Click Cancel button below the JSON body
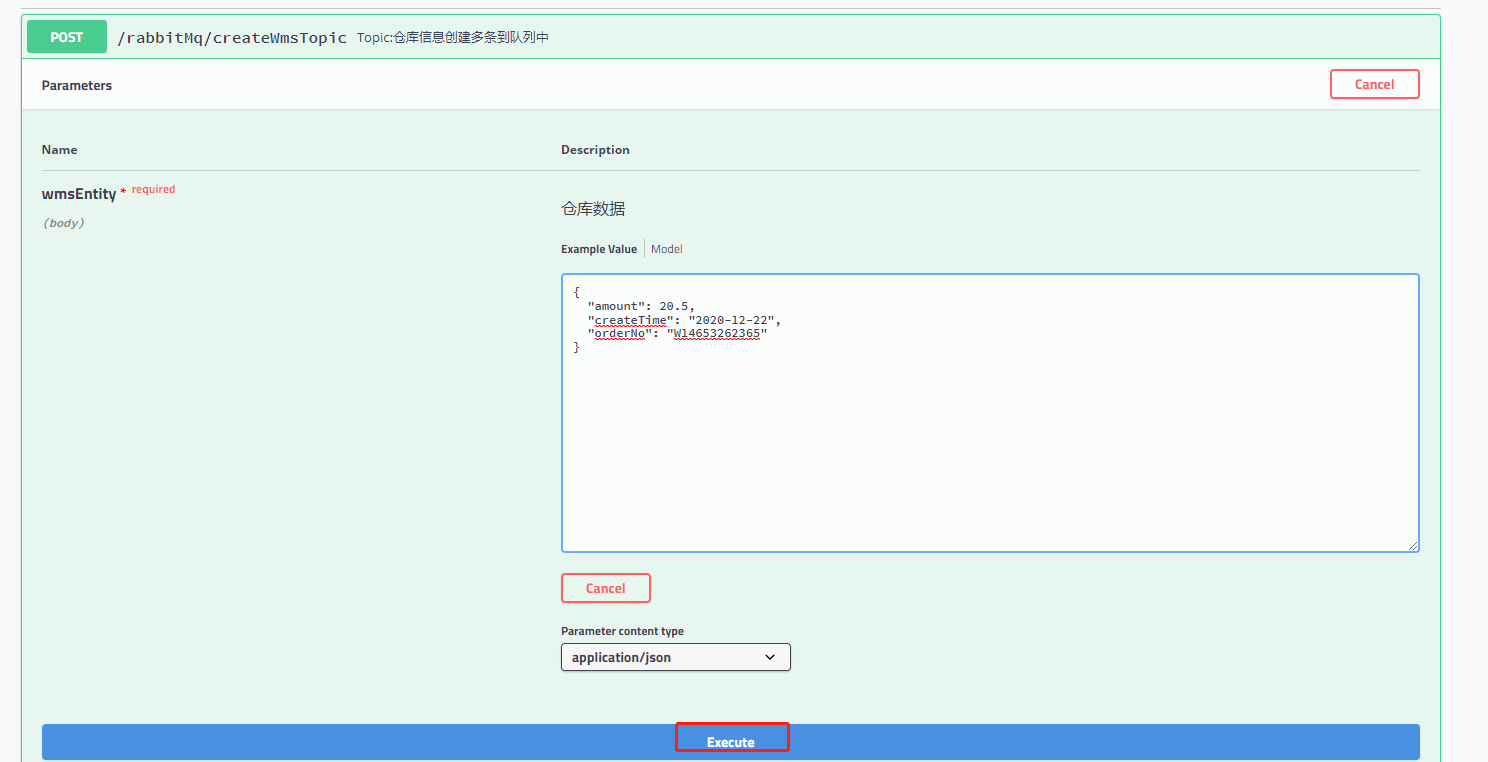The image size is (1488, 762). pos(605,588)
